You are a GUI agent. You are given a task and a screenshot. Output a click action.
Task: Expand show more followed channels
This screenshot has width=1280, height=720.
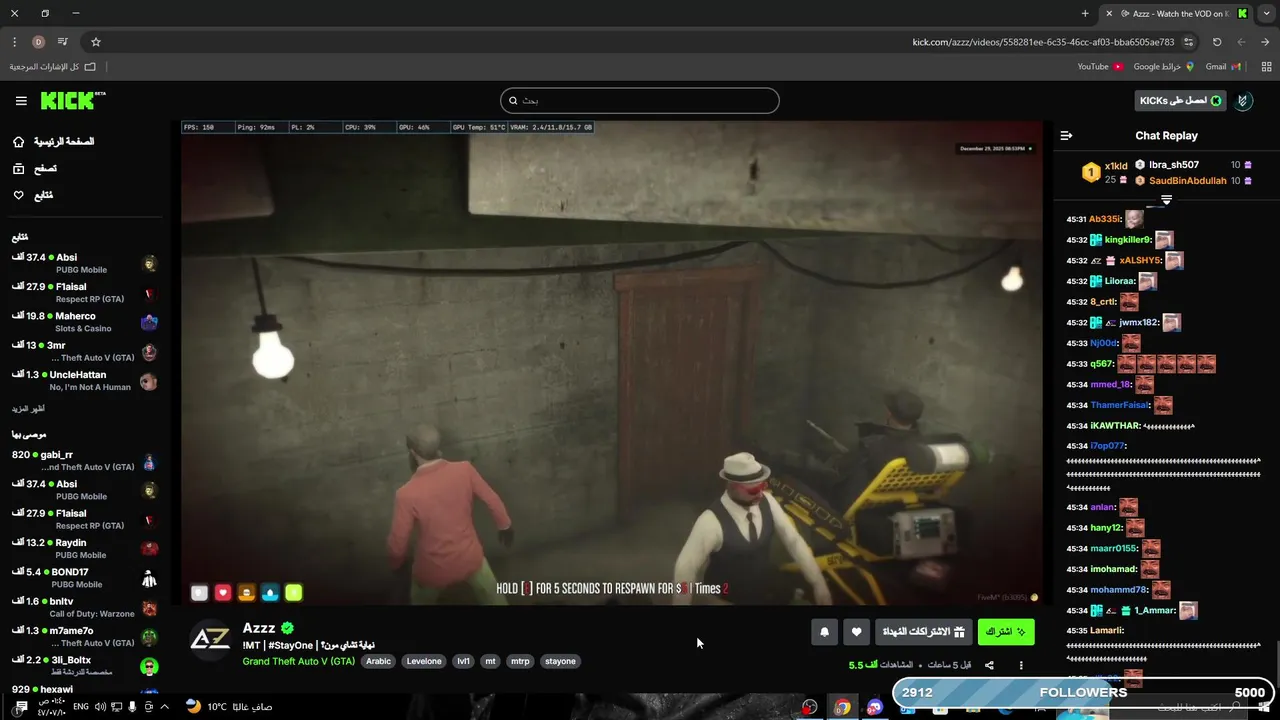click(28, 409)
